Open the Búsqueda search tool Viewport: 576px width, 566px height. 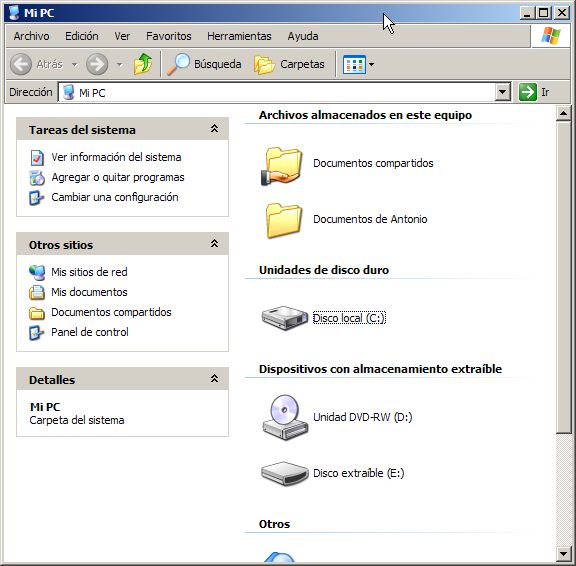(x=204, y=64)
